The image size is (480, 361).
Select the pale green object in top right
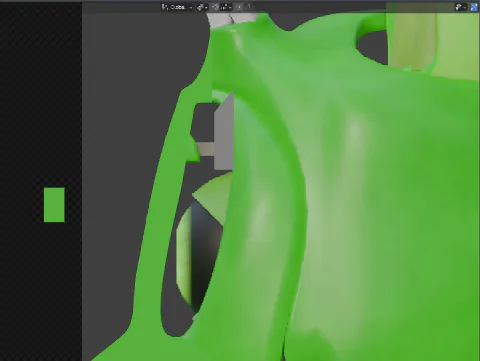pyautogui.click(x=433, y=40)
